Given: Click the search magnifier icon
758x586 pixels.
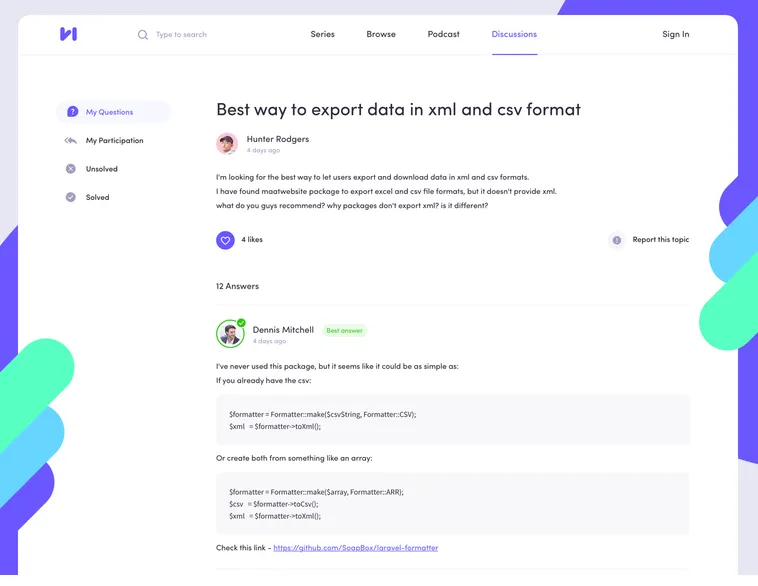Looking at the screenshot, I should click(143, 35).
